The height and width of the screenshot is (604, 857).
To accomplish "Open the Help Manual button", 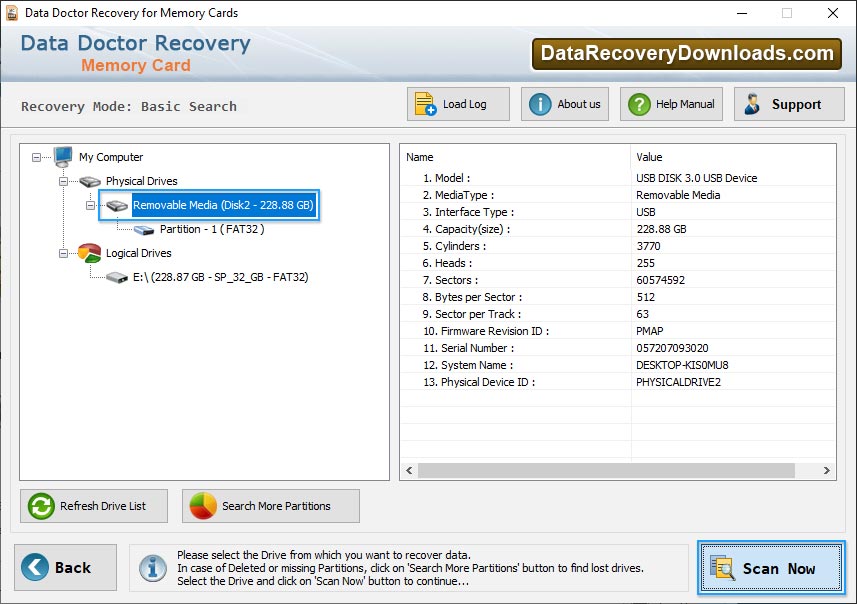I will 671,104.
